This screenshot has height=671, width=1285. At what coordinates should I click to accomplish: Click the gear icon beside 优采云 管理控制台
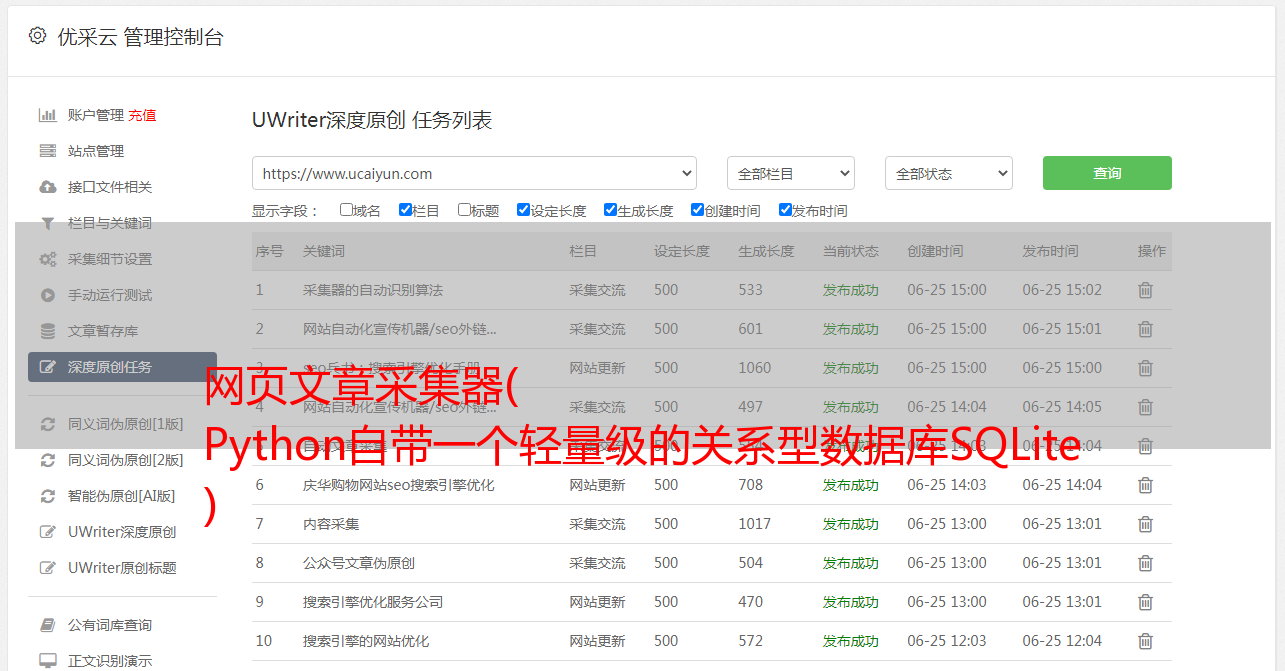[x=37, y=36]
